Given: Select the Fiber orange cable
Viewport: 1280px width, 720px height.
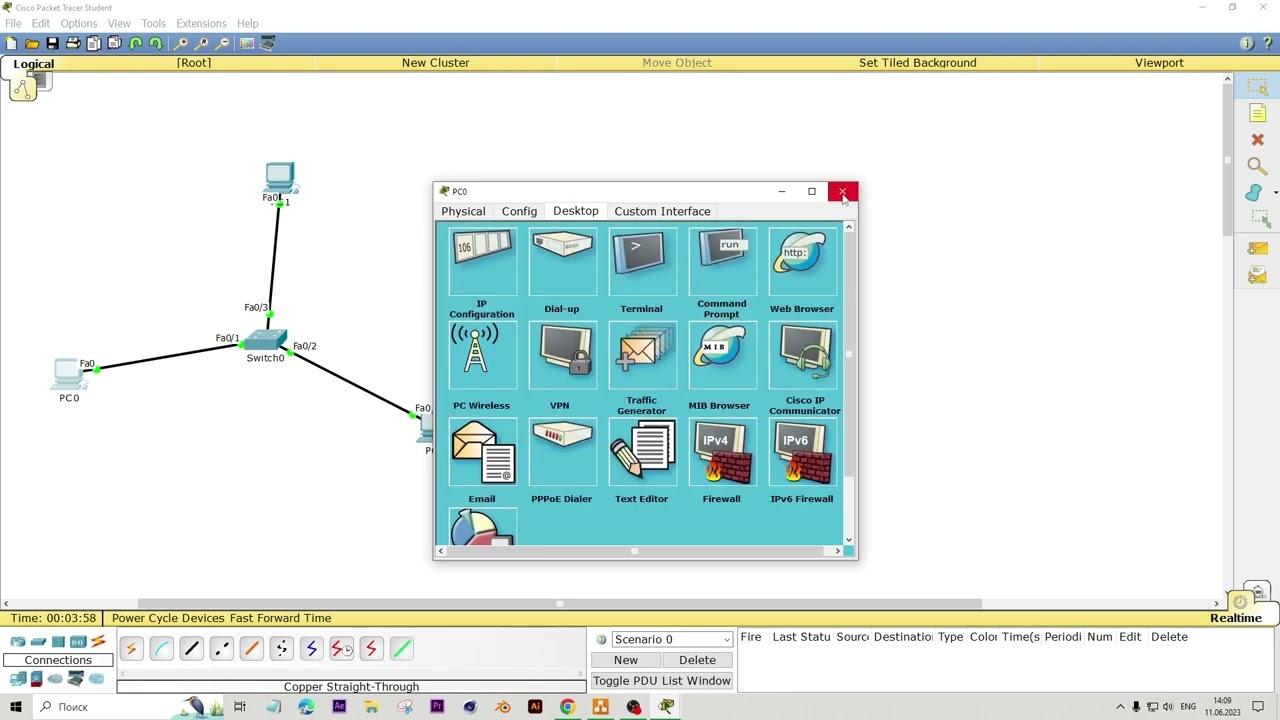Looking at the screenshot, I should click(251, 649).
